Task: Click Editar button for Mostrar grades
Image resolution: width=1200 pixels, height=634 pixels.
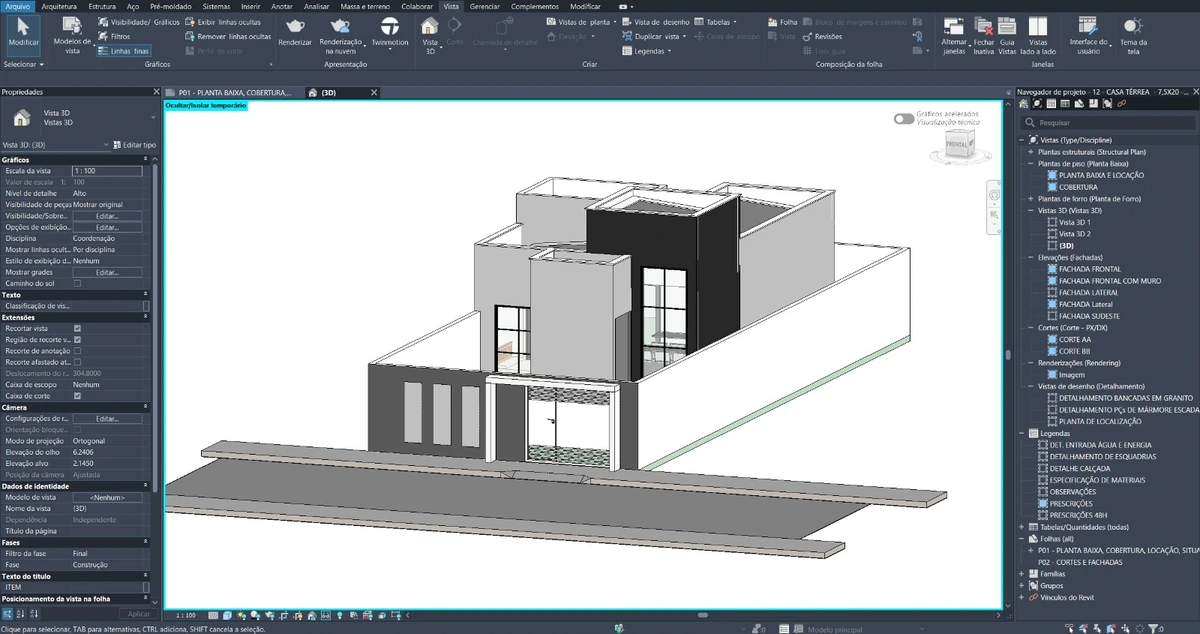Action: pyautogui.click(x=107, y=272)
